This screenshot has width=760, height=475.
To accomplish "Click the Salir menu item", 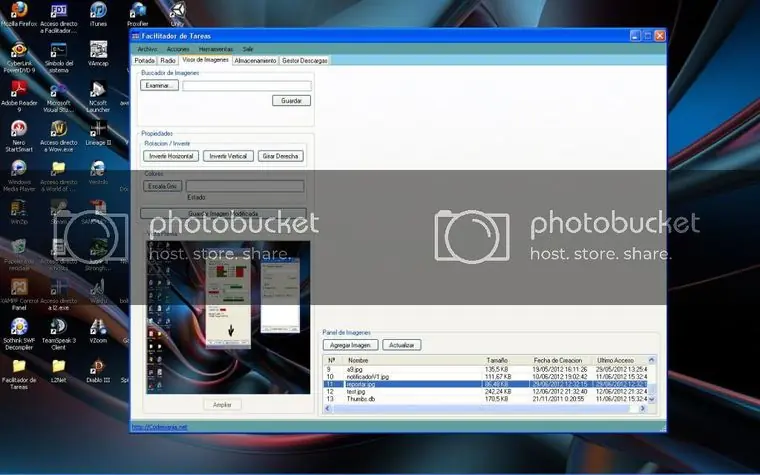I will click(248, 49).
